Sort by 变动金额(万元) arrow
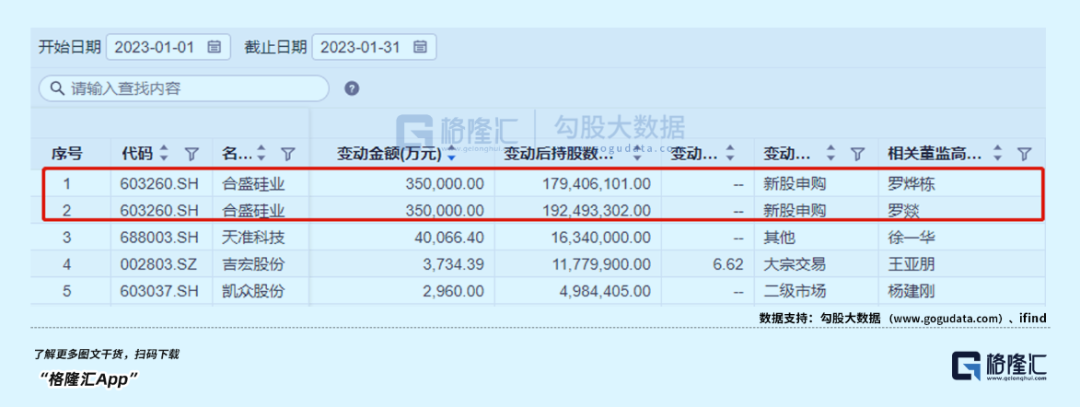 tap(452, 155)
